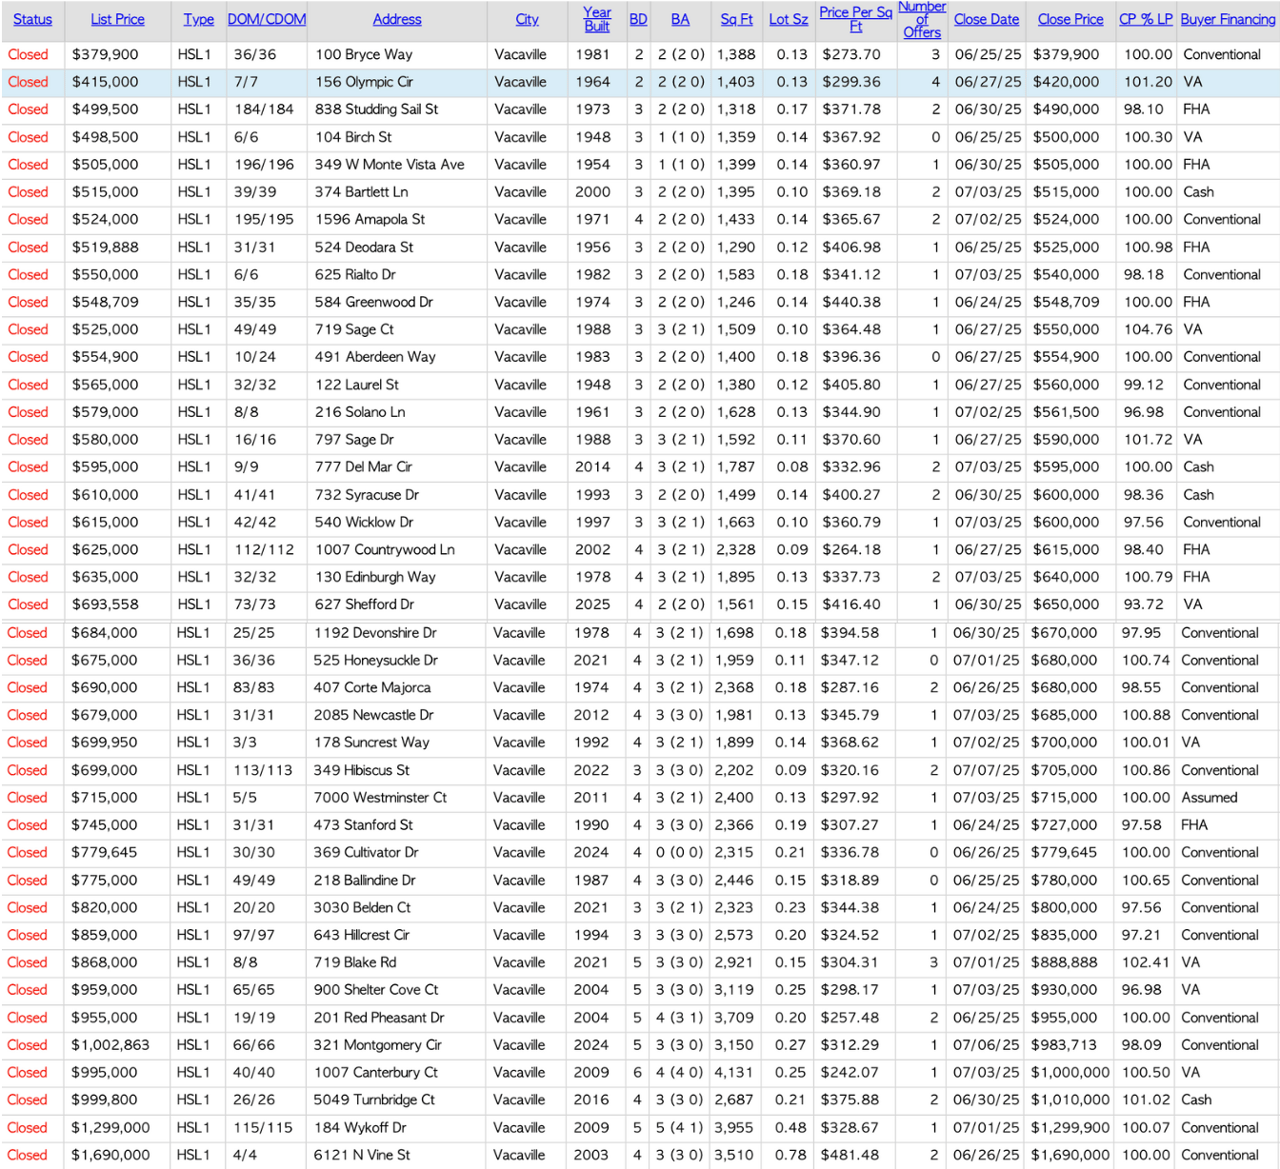The width and height of the screenshot is (1280, 1169).
Task: Click the Address column header
Action: 397,19
